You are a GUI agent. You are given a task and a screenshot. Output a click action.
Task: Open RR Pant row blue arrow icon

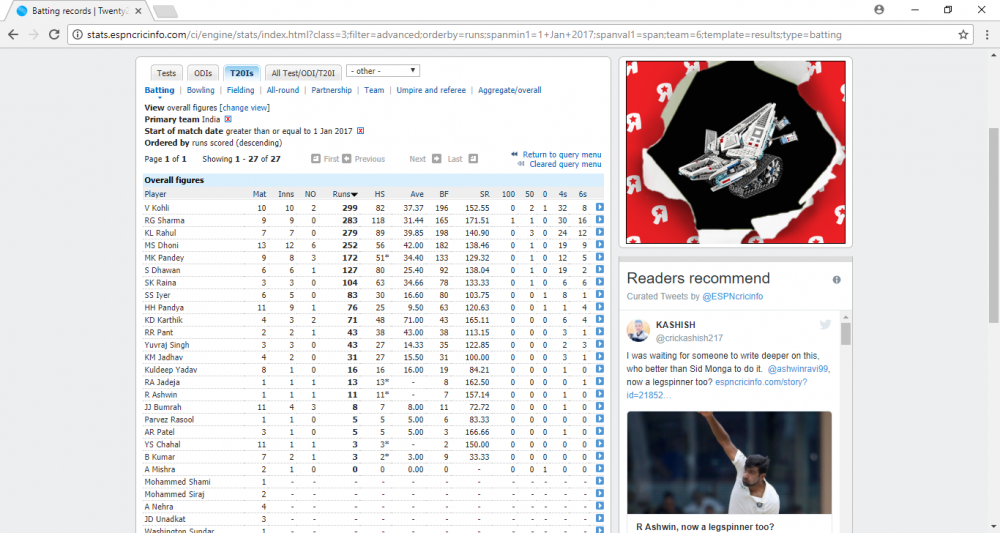[599, 332]
